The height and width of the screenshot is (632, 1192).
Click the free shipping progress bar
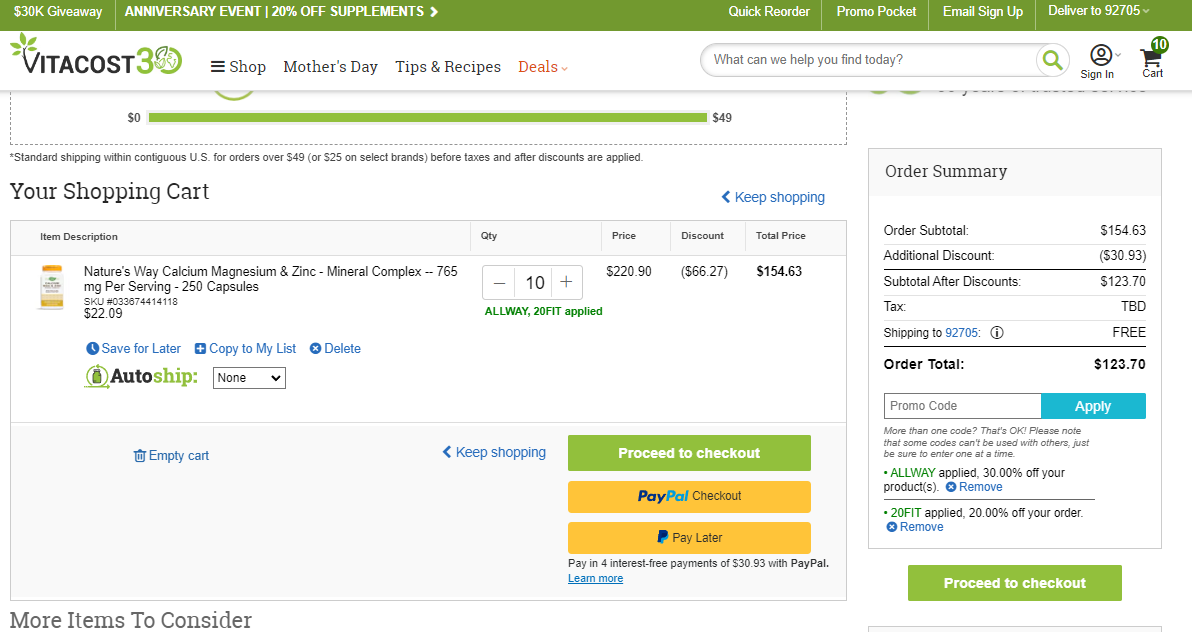click(x=427, y=118)
